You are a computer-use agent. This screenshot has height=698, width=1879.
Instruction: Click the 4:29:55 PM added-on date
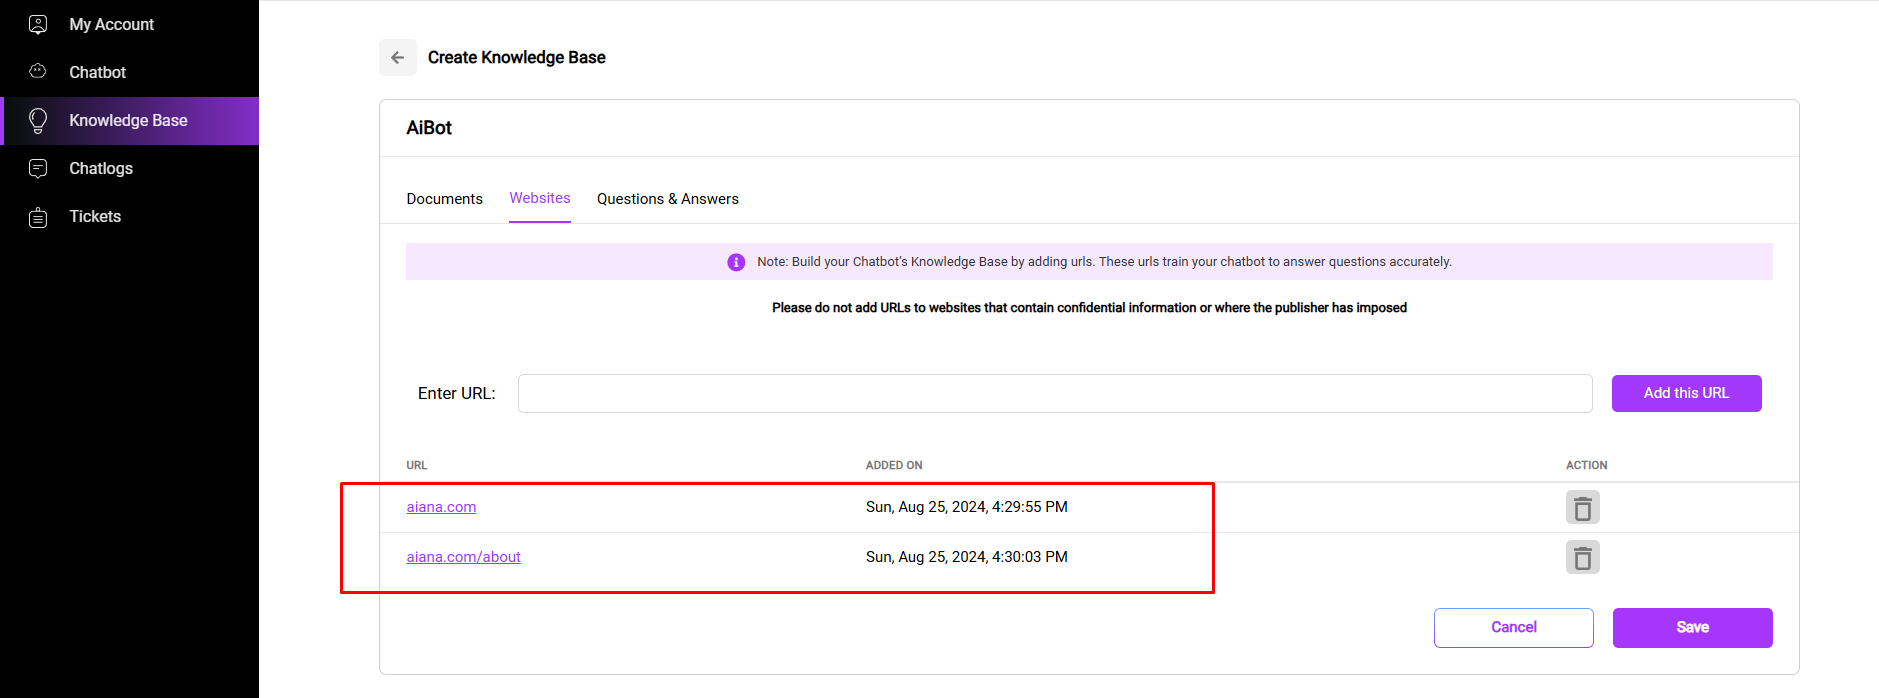click(x=967, y=507)
